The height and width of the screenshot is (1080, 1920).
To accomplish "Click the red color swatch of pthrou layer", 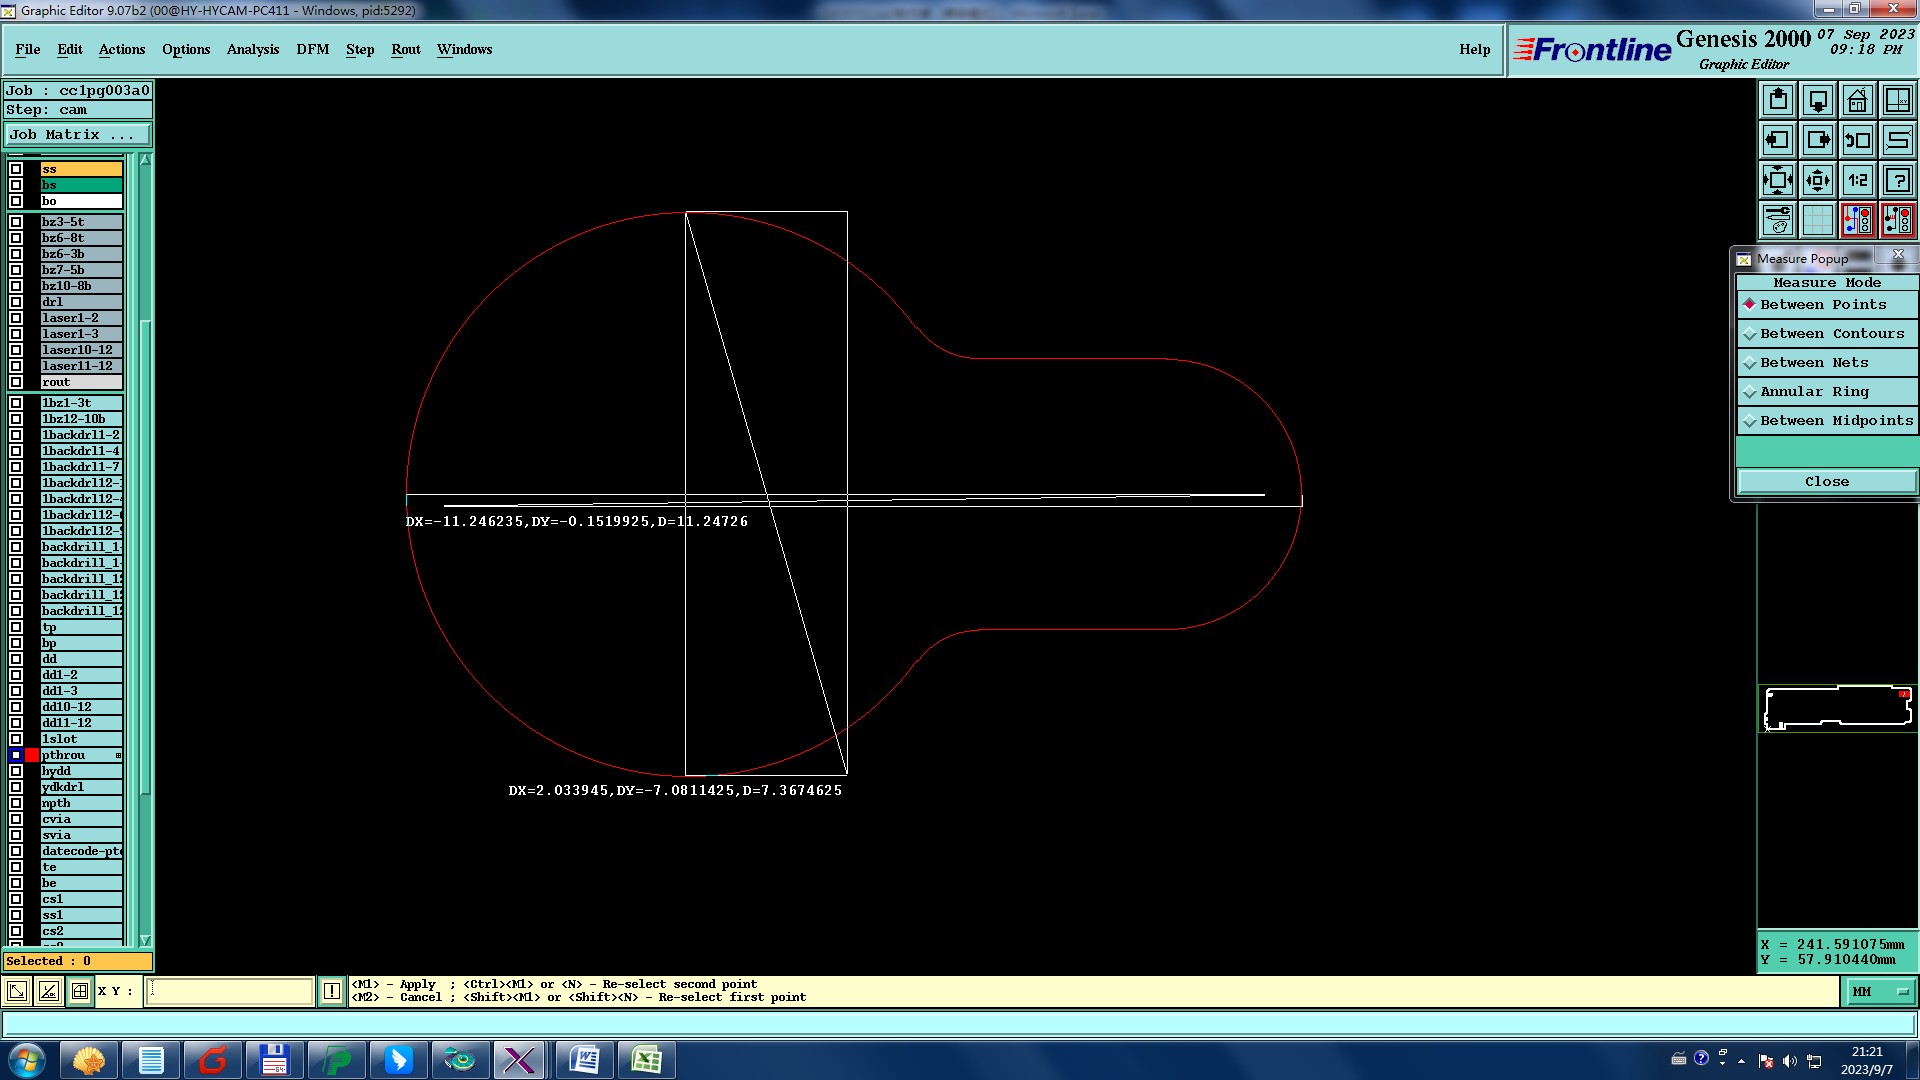I will pyautogui.click(x=32, y=755).
